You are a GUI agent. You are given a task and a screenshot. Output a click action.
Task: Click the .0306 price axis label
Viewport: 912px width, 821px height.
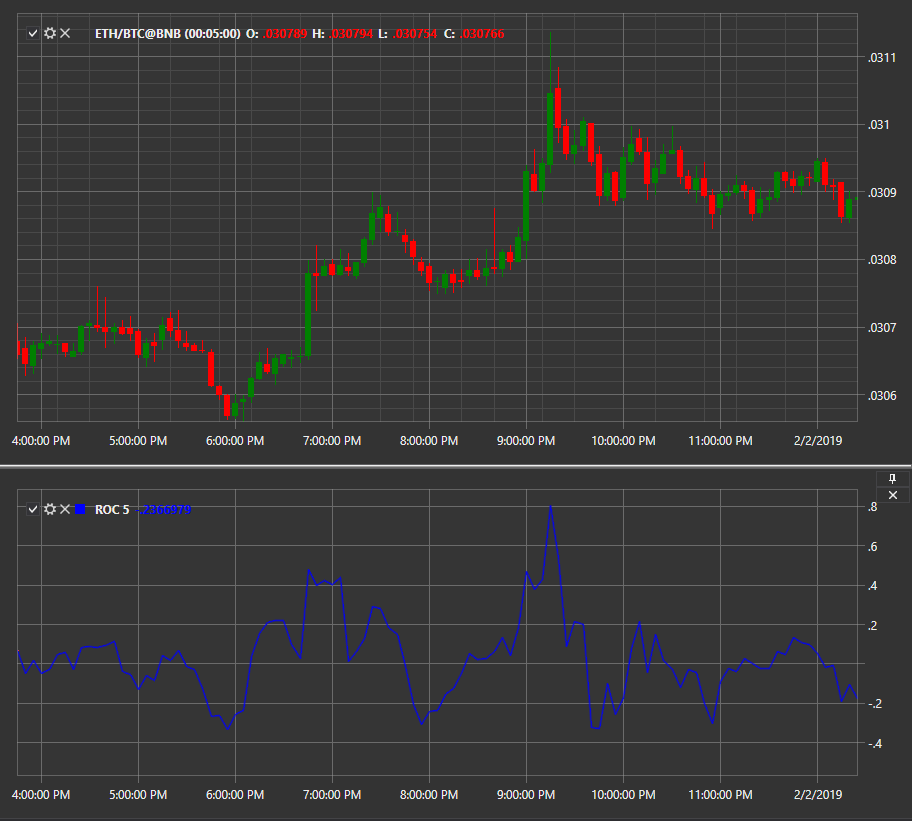point(882,396)
